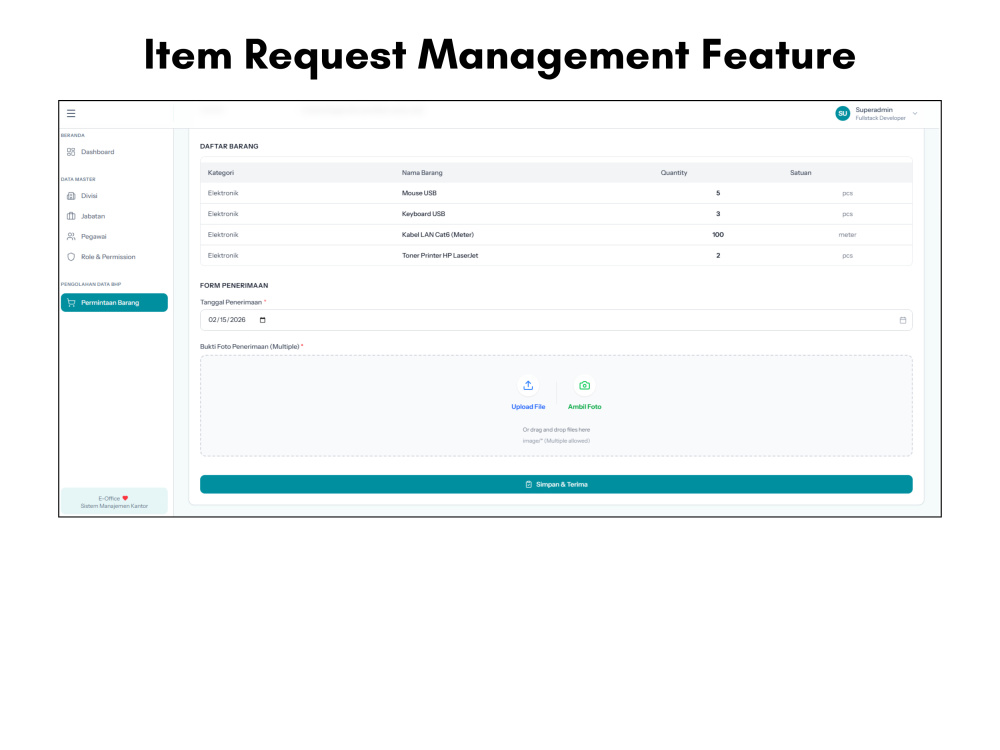Viewport: 1000px width, 750px height.
Task: Click the clipboard icon in Simpan & Terima
Action: tap(528, 485)
